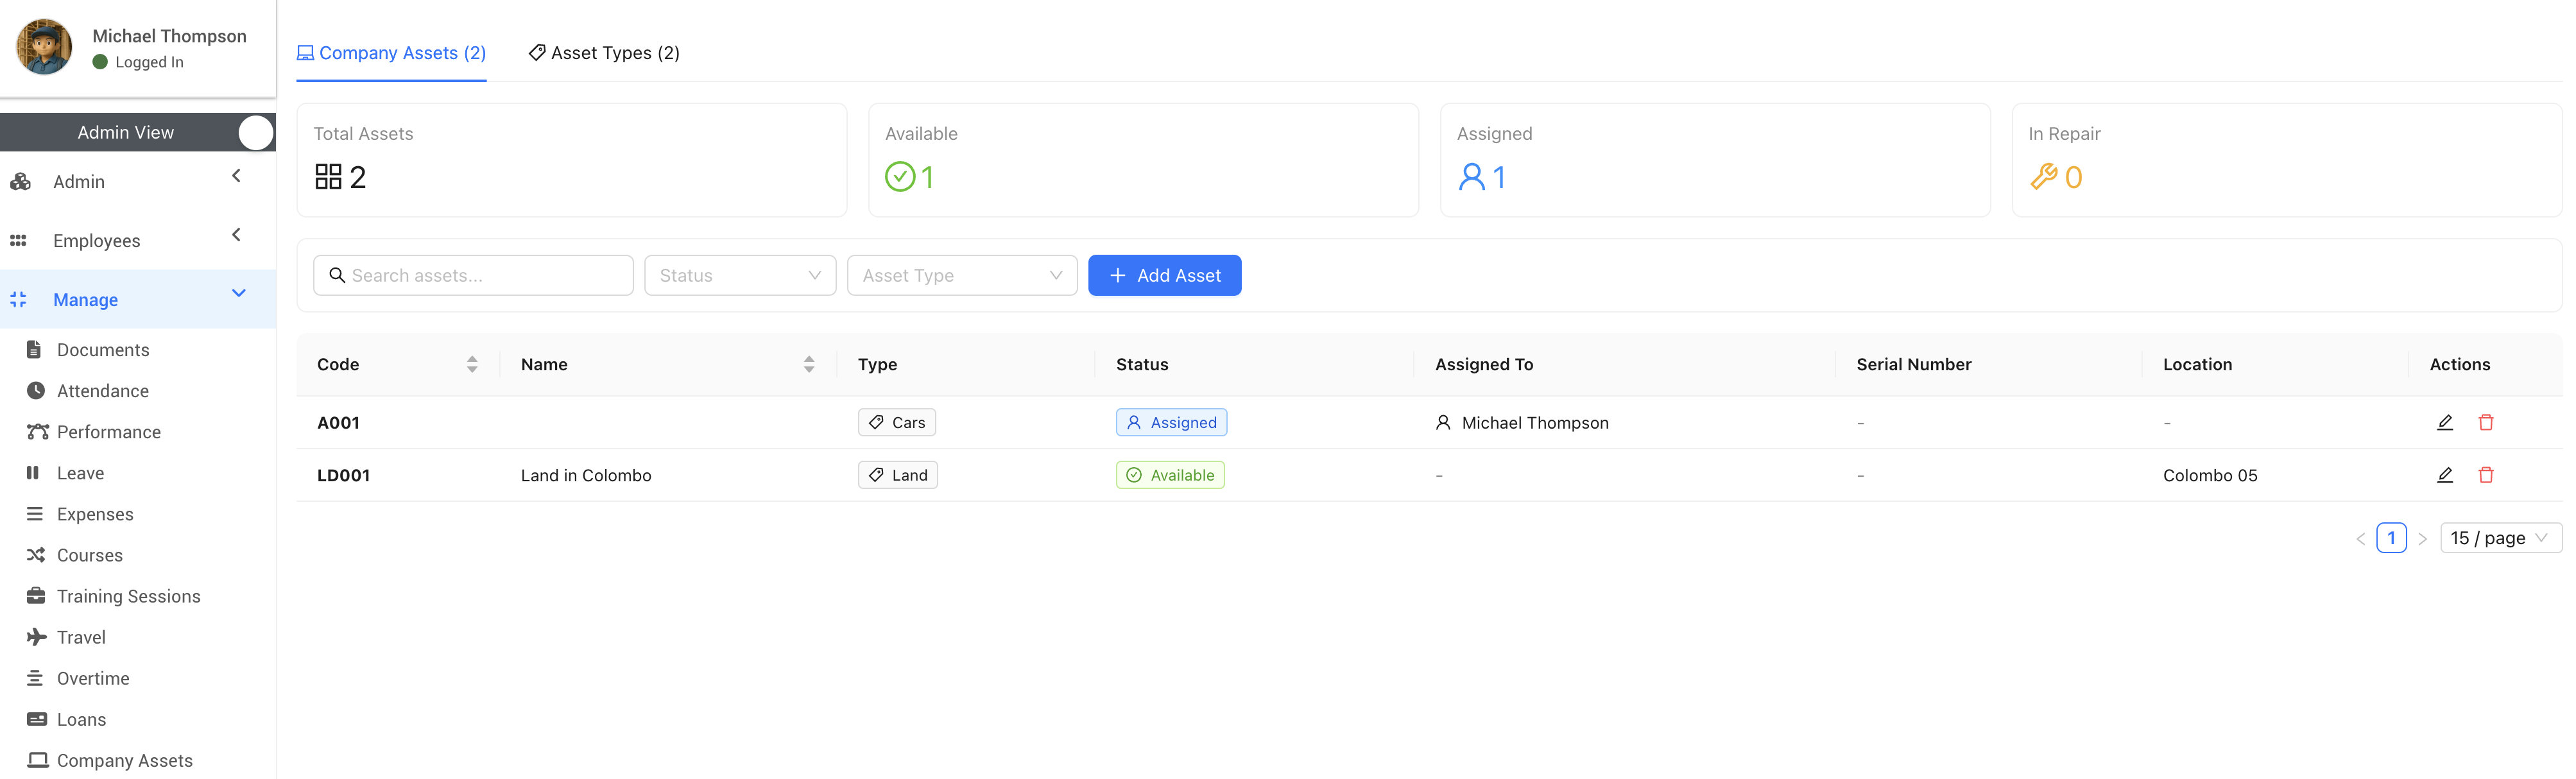Click the Add Asset button
Image resolution: width=2576 pixels, height=779 pixels.
[1164, 275]
